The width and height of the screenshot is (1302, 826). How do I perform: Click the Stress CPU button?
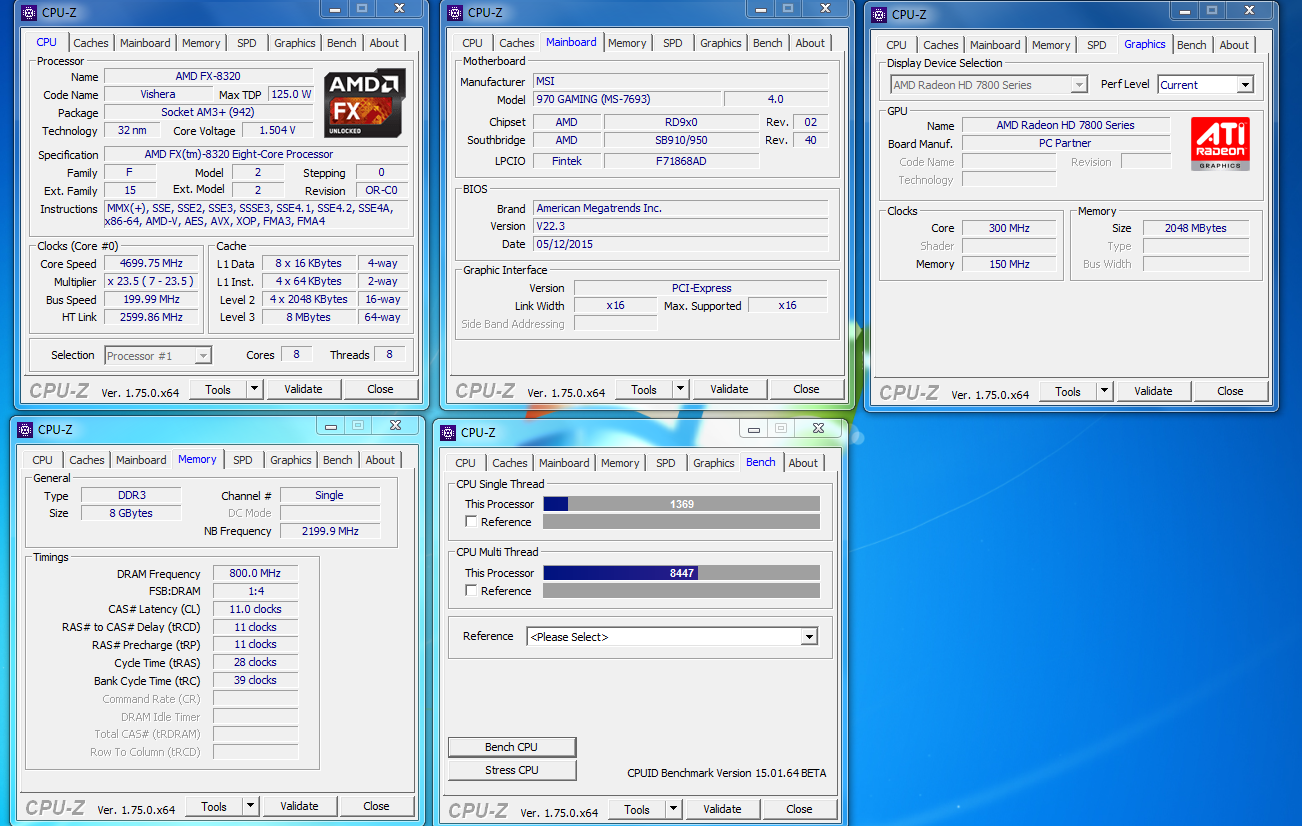click(512, 770)
